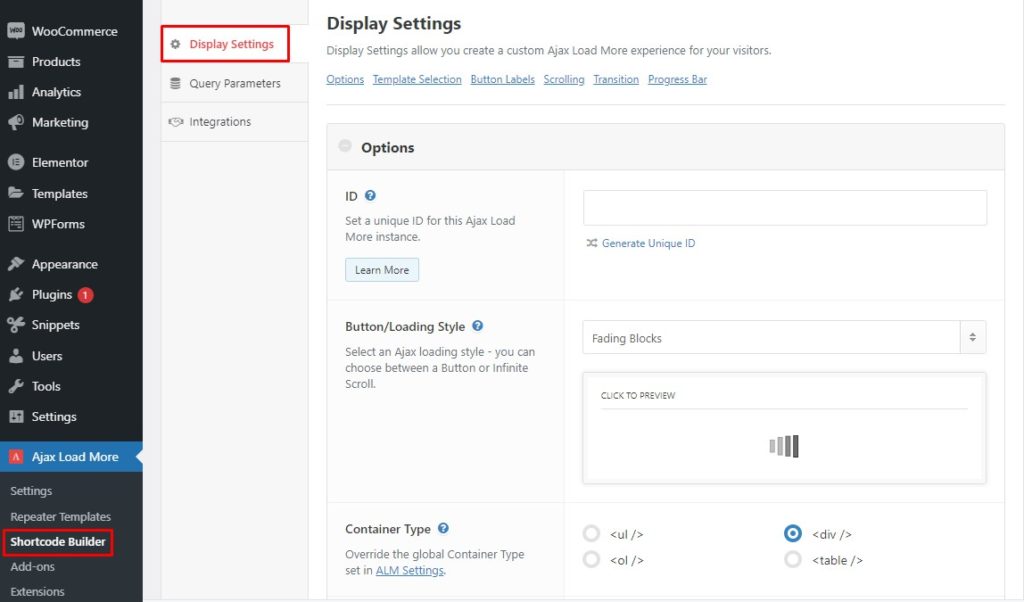Screen dimensions: 1024x602
Task: Click the help icon next to ID
Action: pos(370,195)
